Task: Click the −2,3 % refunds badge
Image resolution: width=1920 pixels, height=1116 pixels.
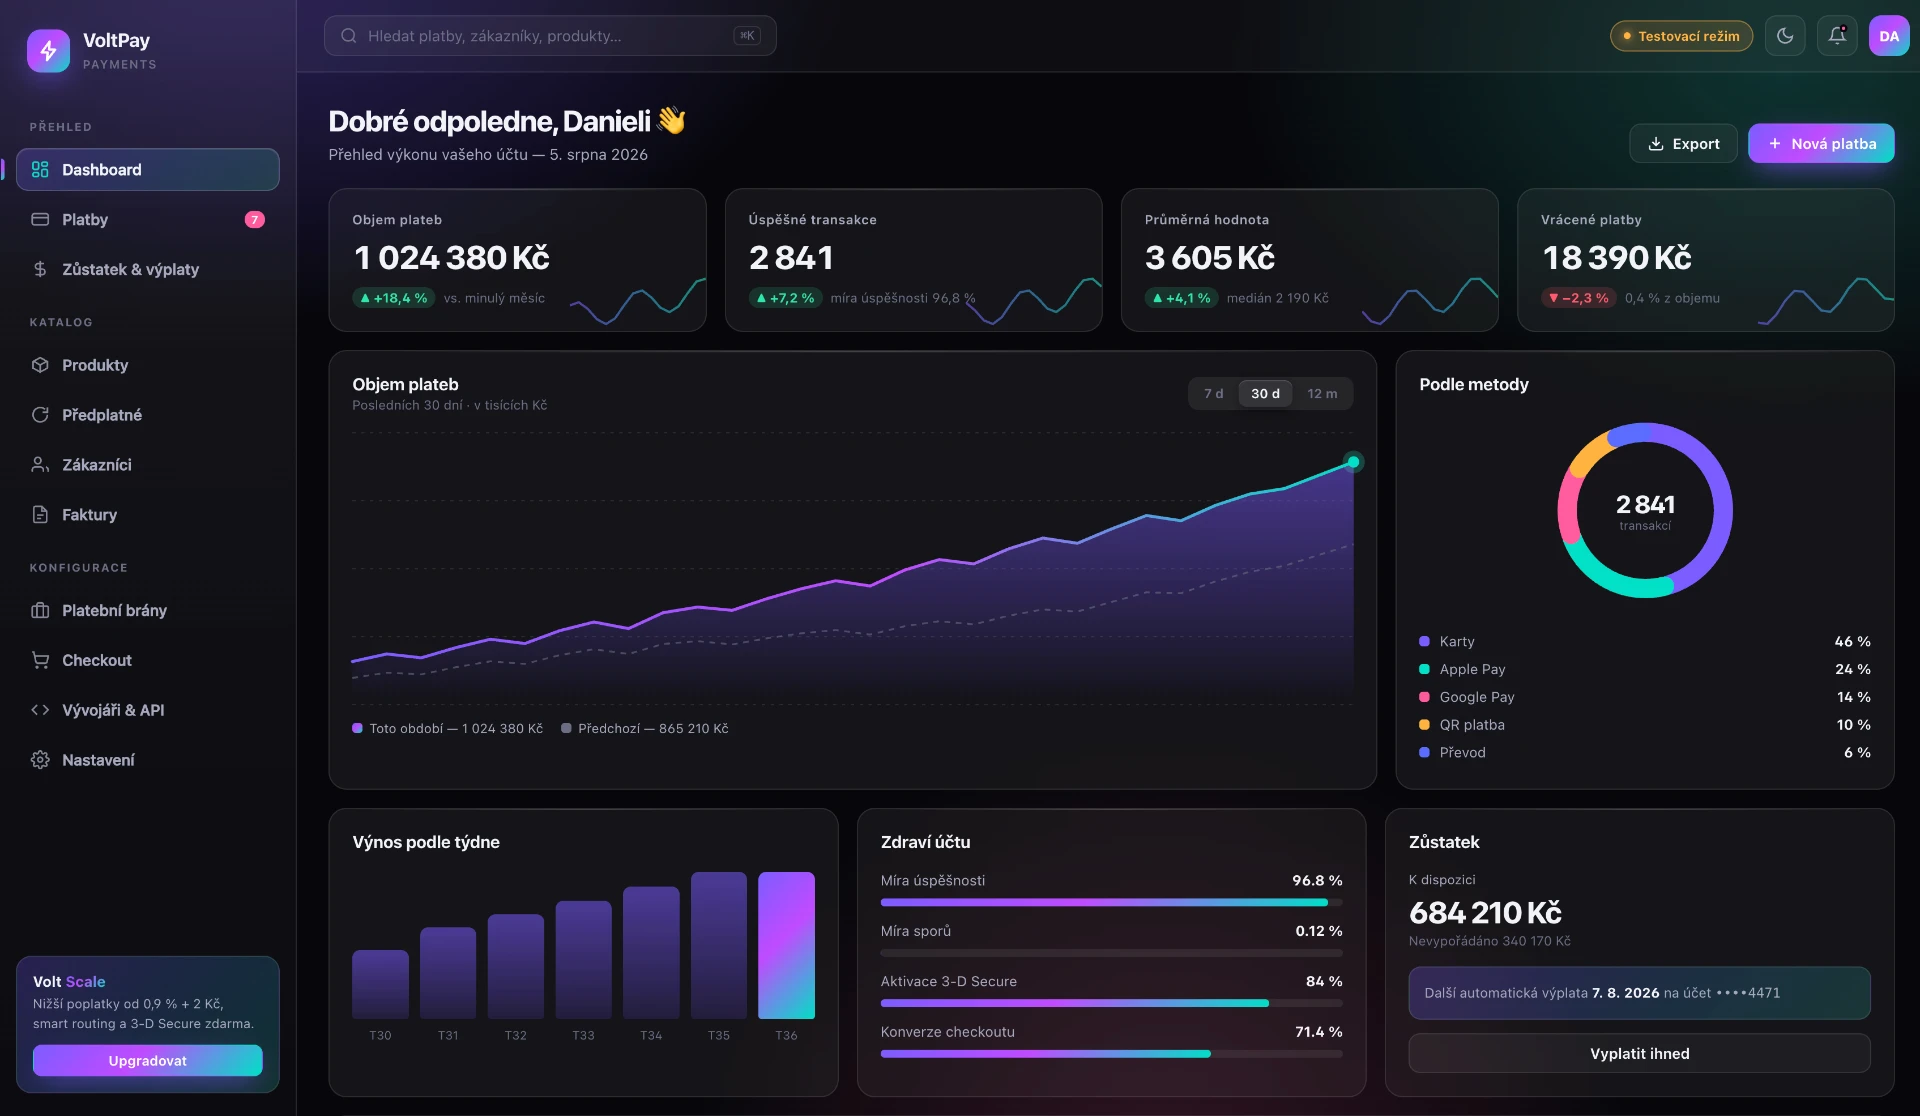Action: pyautogui.click(x=1579, y=298)
